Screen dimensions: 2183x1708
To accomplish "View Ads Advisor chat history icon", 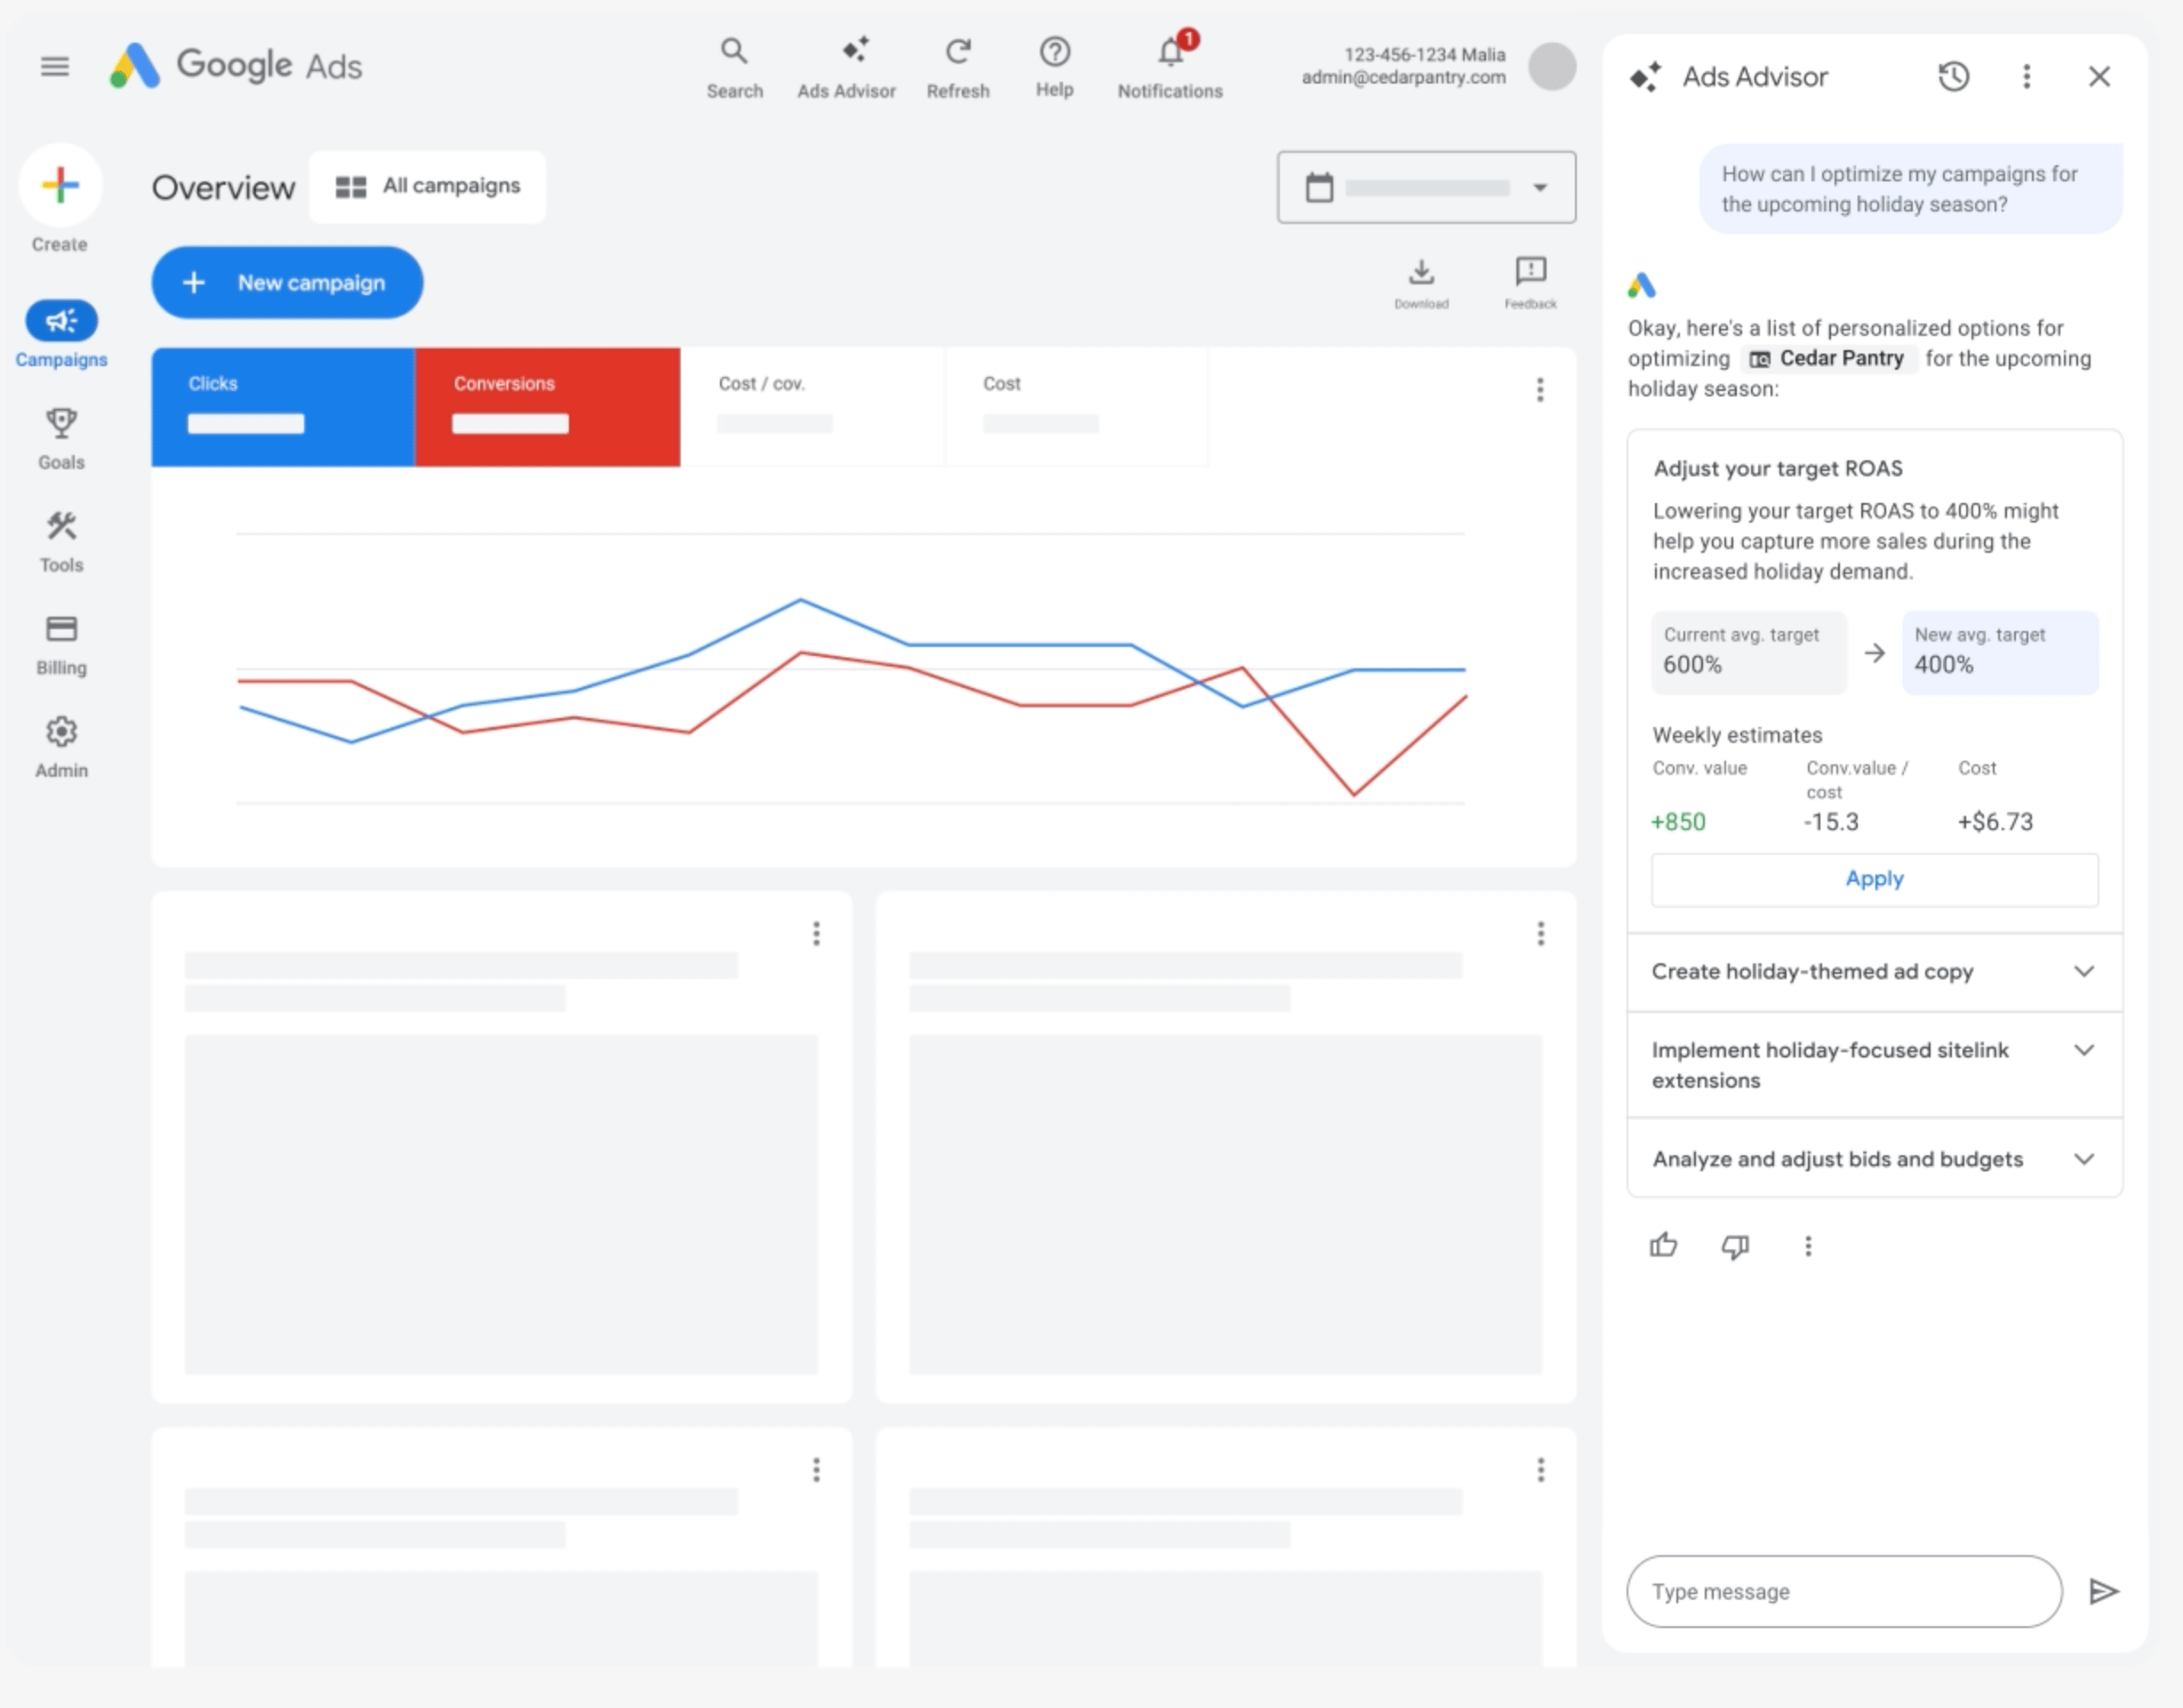I will point(1953,77).
